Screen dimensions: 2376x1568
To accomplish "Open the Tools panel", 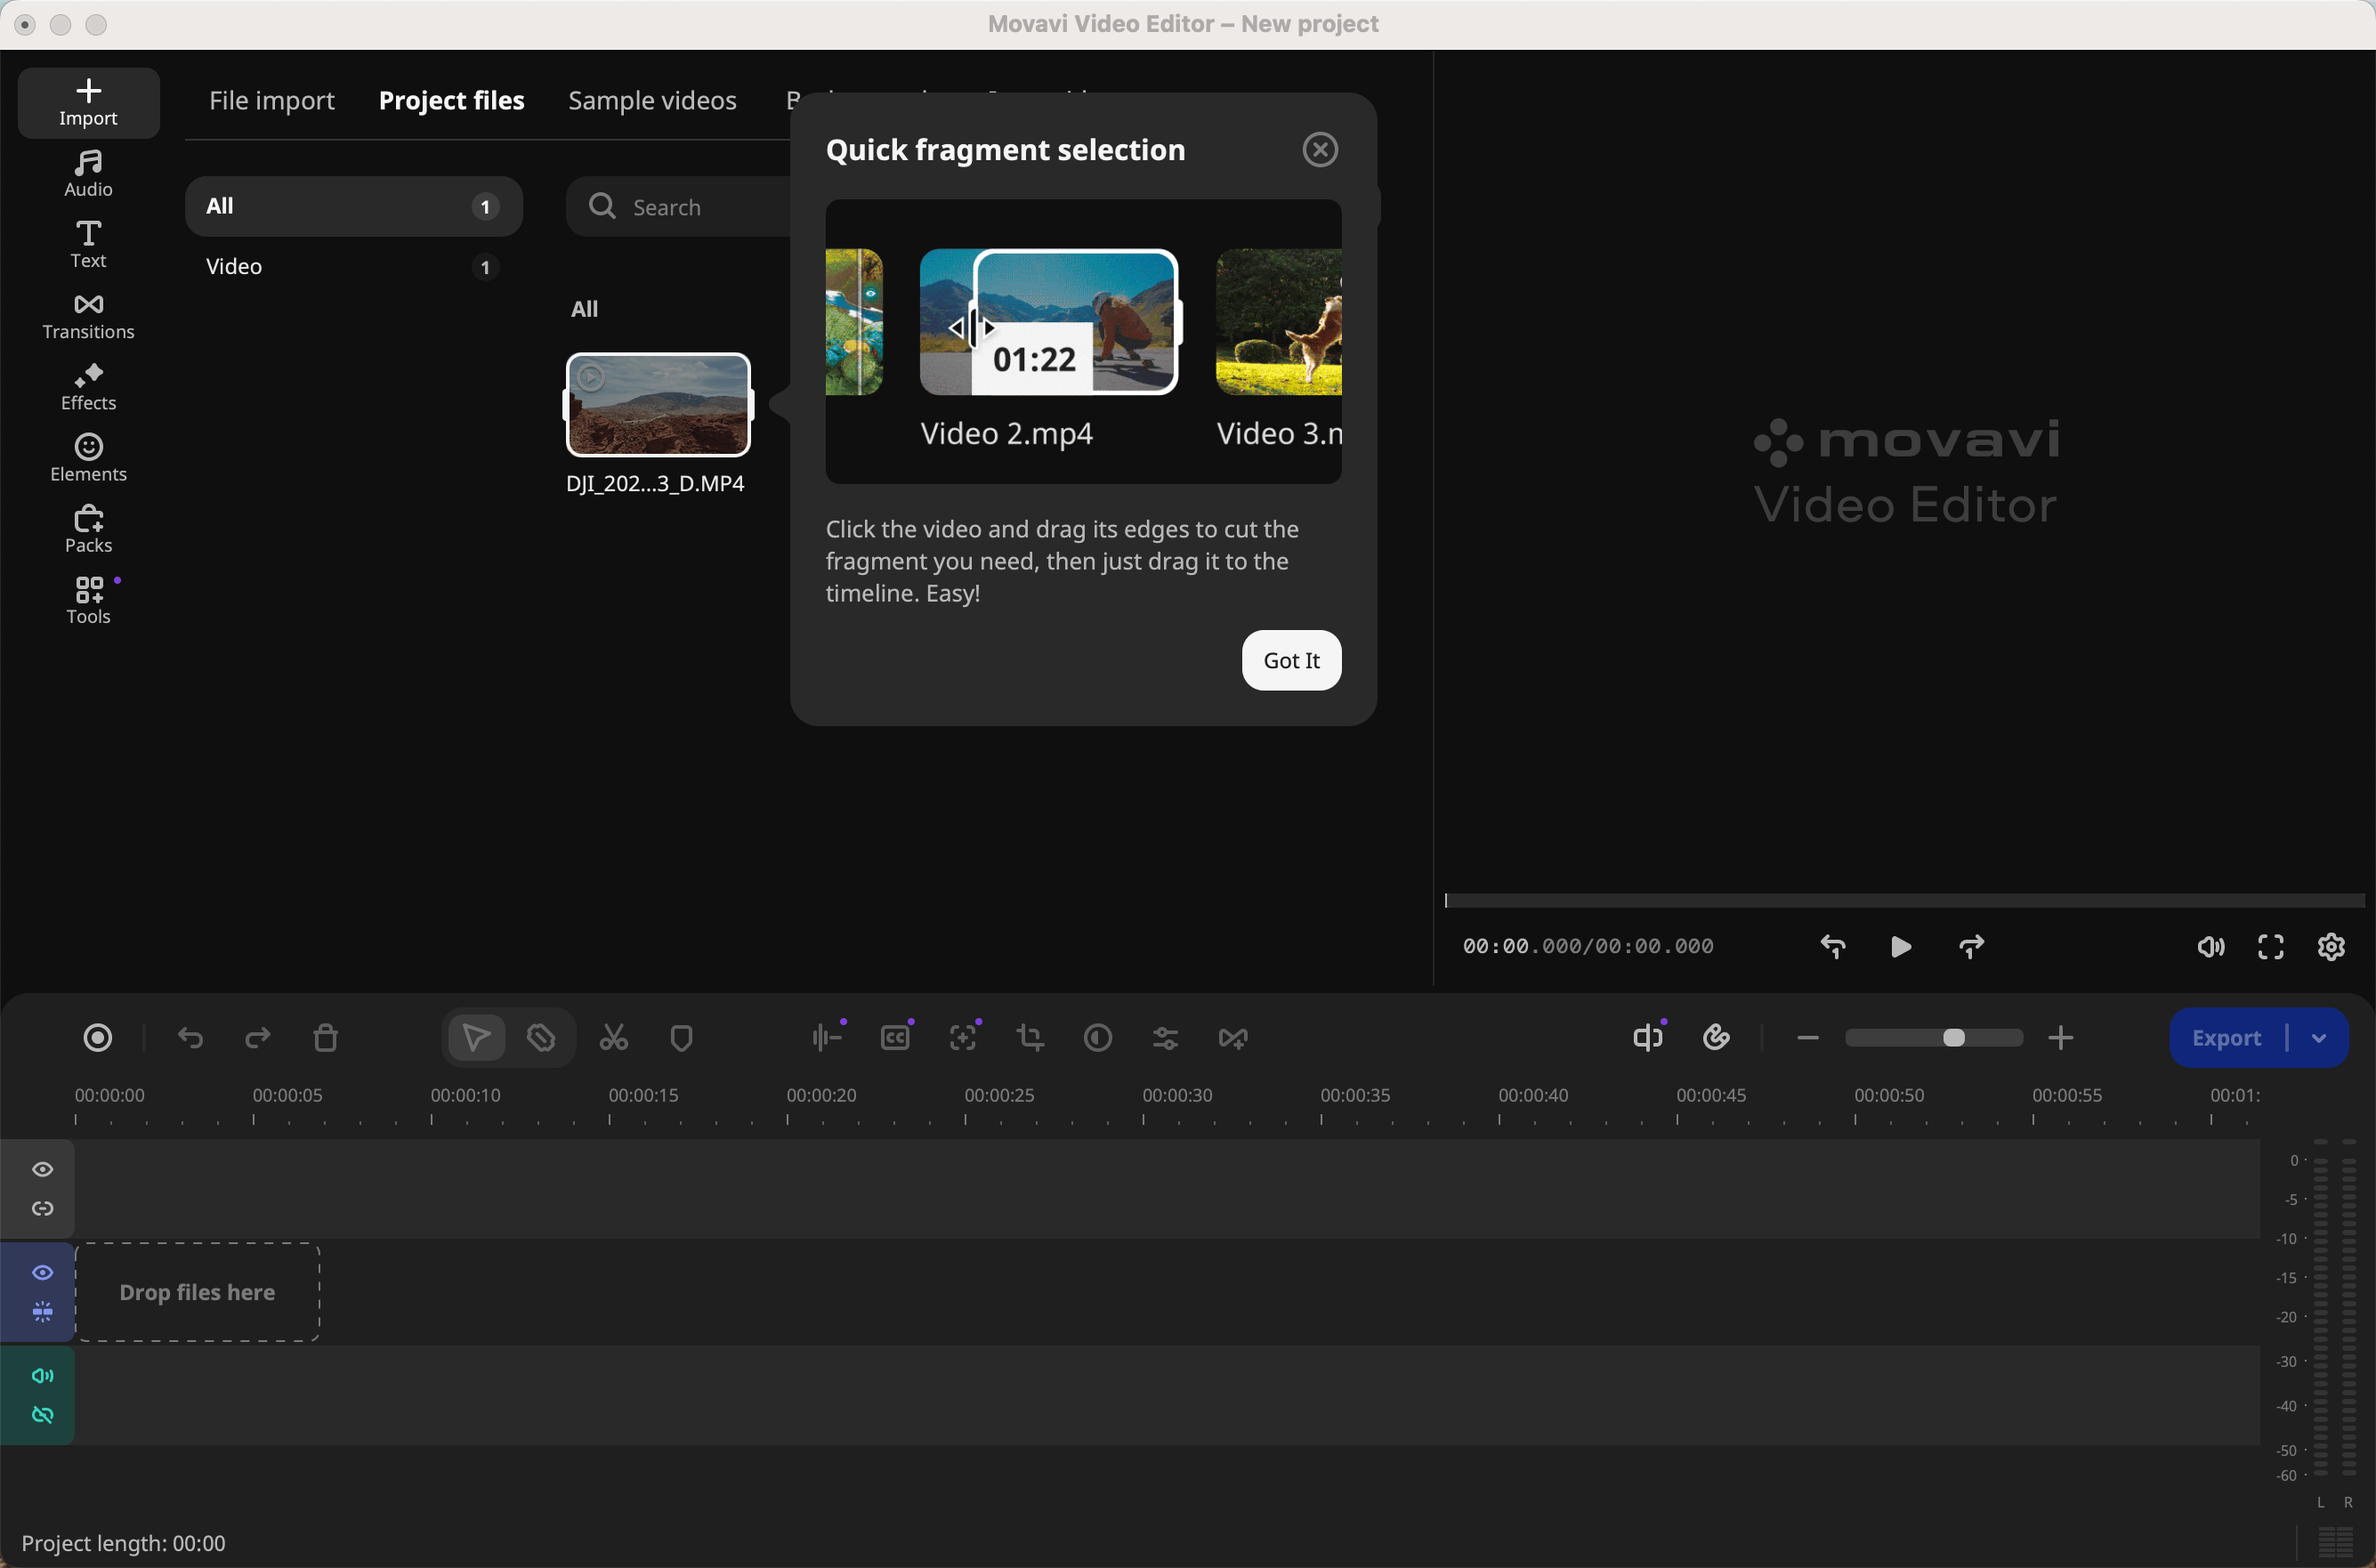I will click(x=88, y=600).
